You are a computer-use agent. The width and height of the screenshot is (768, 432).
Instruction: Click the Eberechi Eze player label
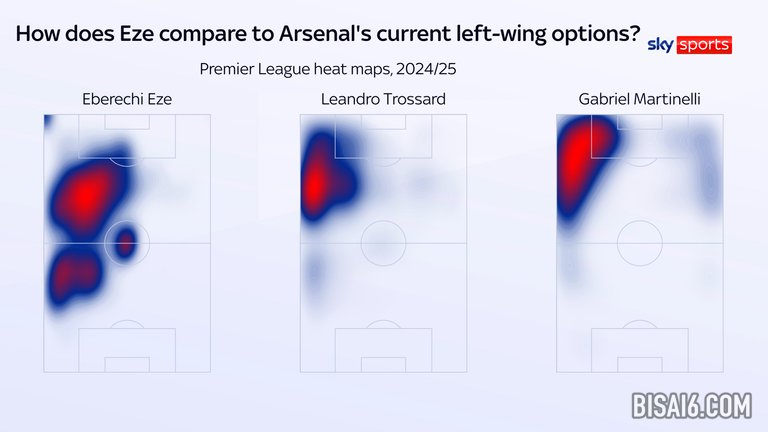127,99
